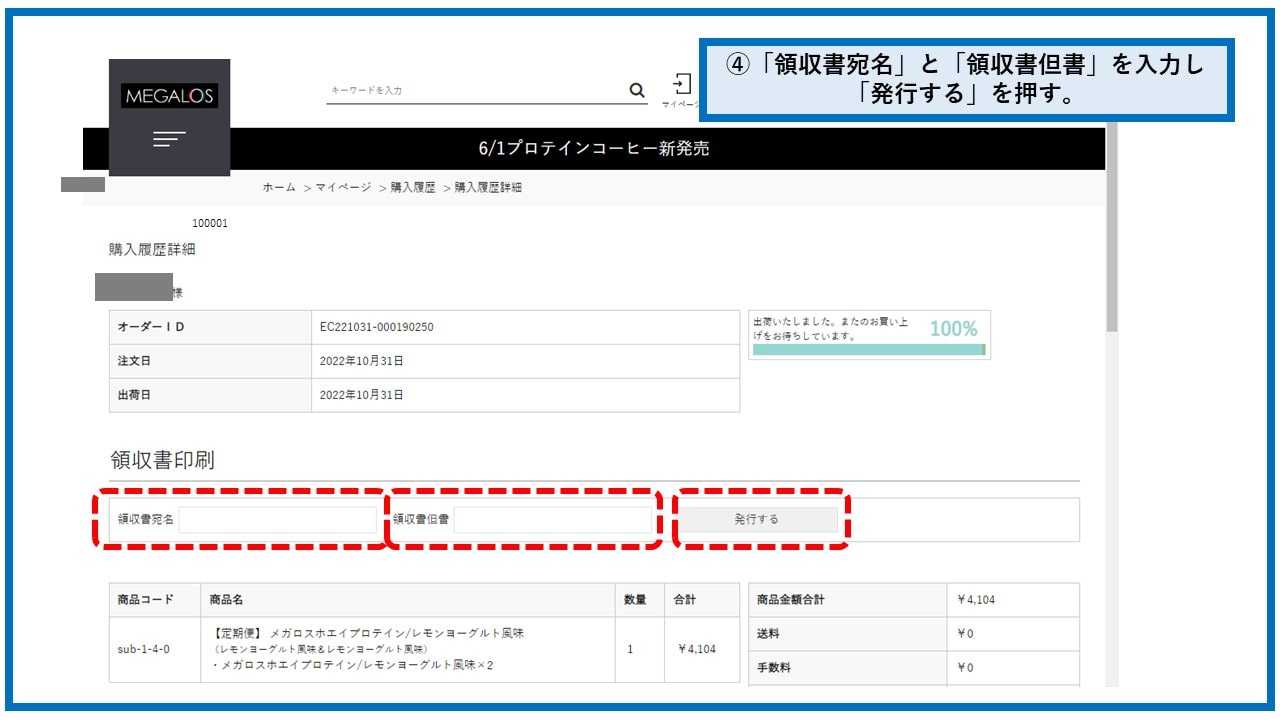Click order ID value EC221031-000190250
The width and height of the screenshot is (1280, 720).
point(377,327)
